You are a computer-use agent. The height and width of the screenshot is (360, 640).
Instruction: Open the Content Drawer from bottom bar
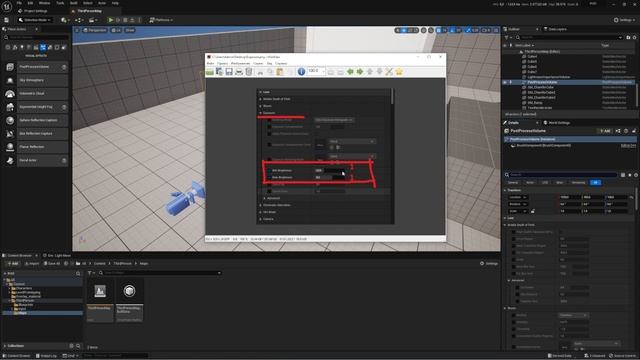click(17, 356)
